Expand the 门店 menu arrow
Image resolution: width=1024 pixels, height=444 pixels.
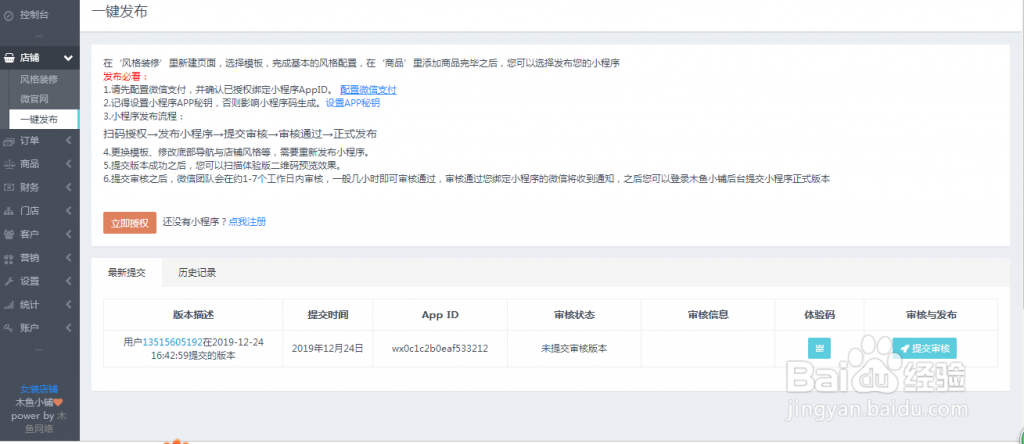69,211
